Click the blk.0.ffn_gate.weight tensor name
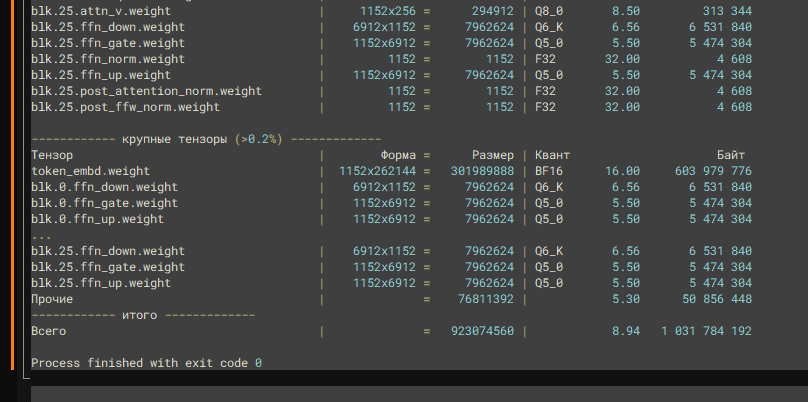 click(x=105, y=203)
